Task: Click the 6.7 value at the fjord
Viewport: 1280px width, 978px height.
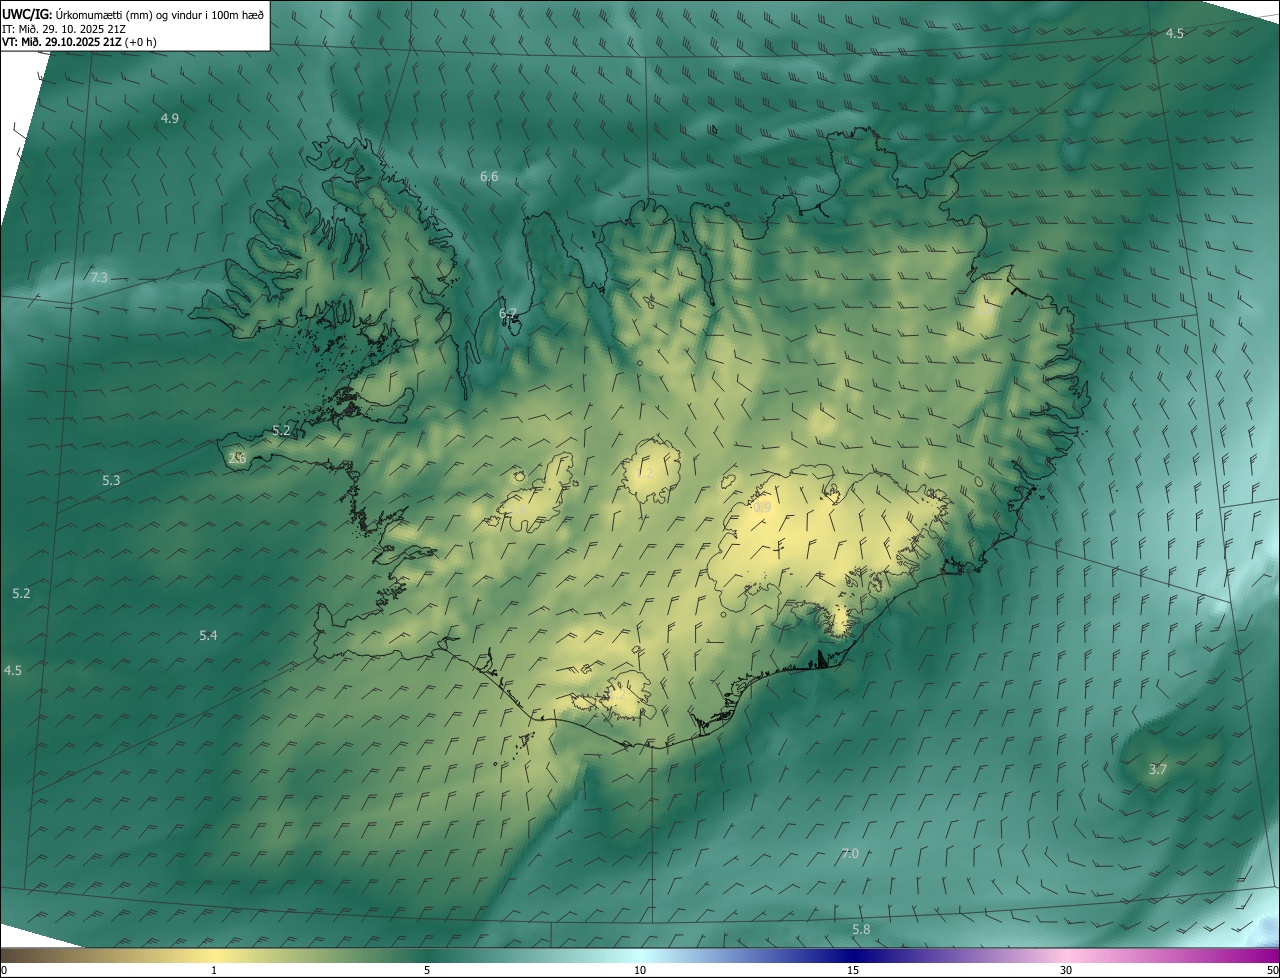Action: pyautogui.click(x=508, y=314)
